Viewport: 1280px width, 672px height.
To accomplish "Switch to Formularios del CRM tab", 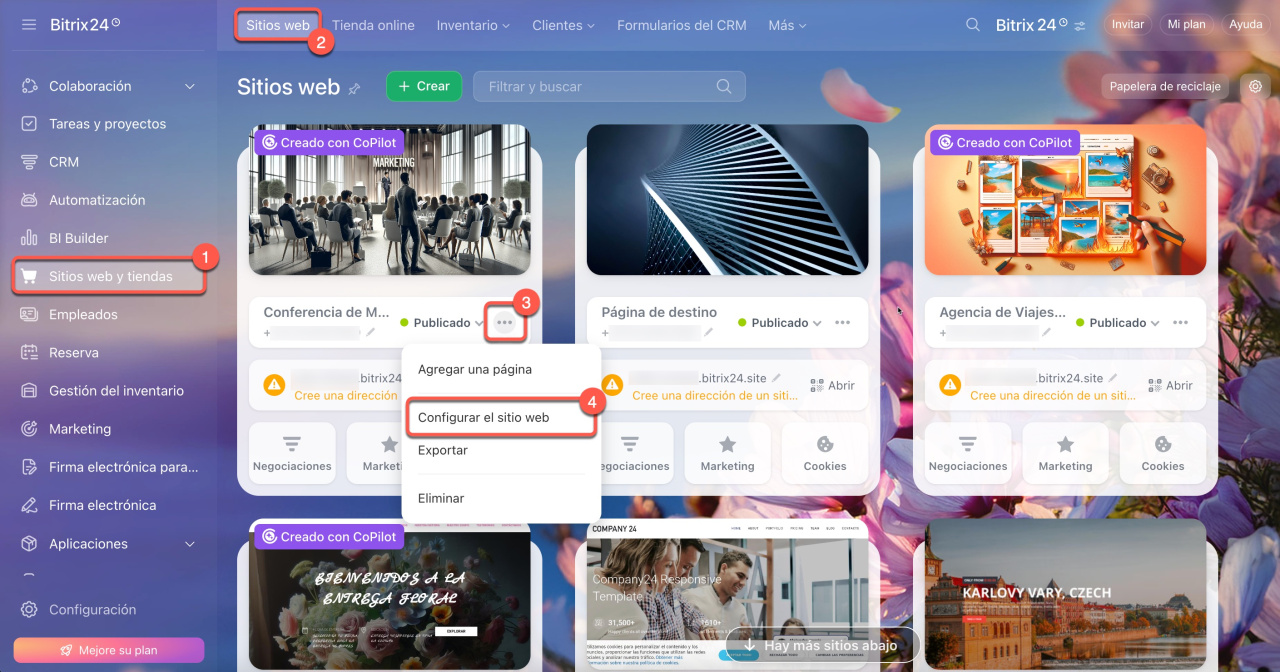I will tap(682, 25).
